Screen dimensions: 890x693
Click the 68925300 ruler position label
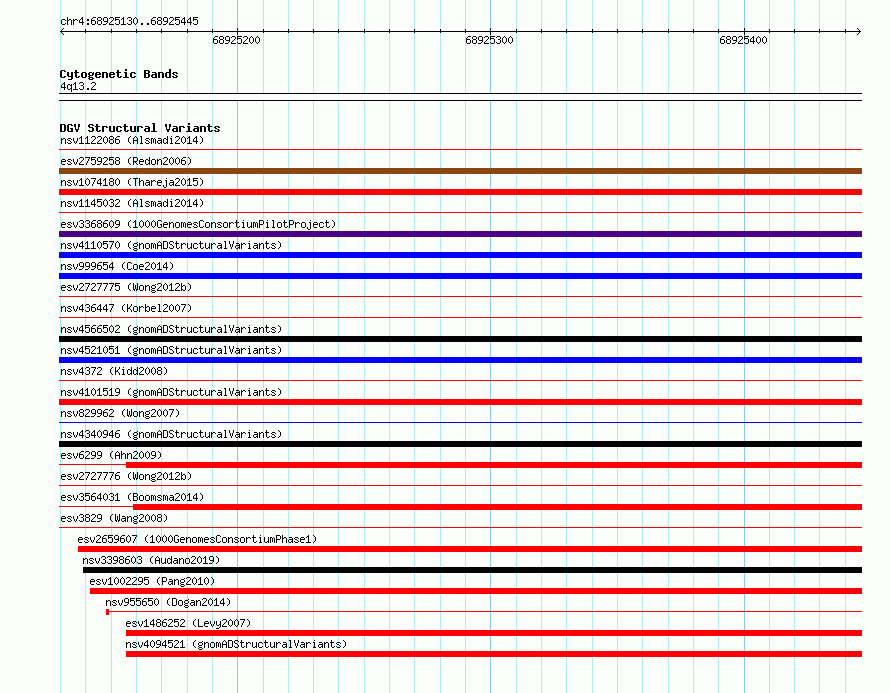tap(489, 40)
